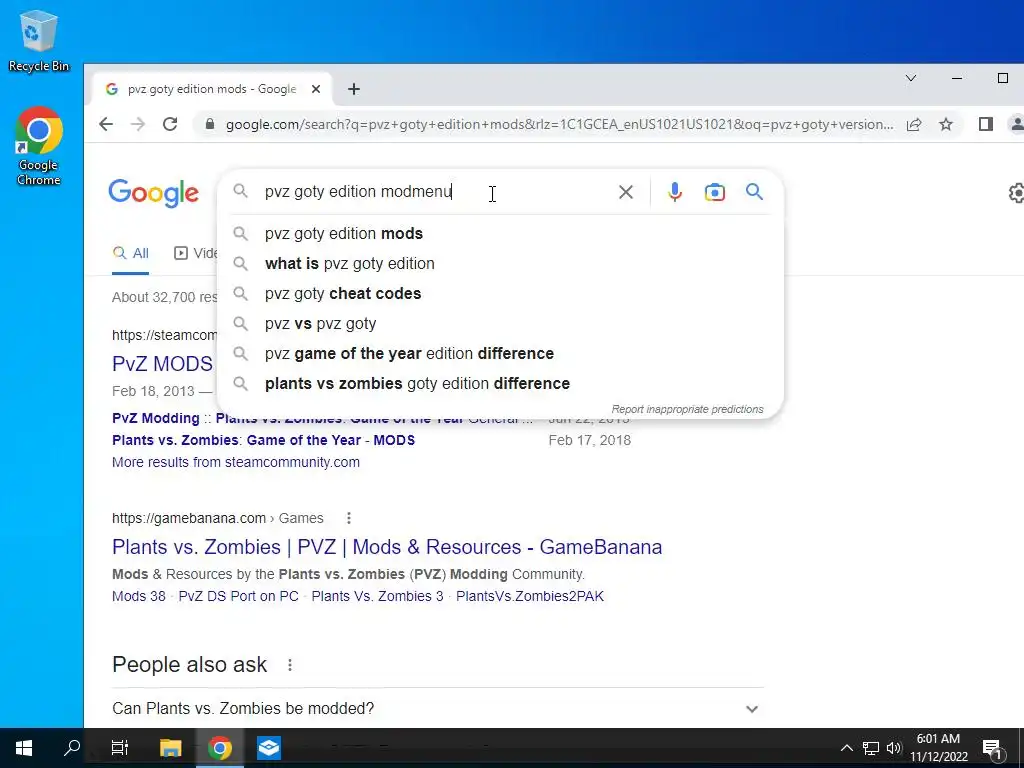This screenshot has width=1024, height=768.
Task: Go back with Chrome's back arrow
Action: [x=106, y=124]
